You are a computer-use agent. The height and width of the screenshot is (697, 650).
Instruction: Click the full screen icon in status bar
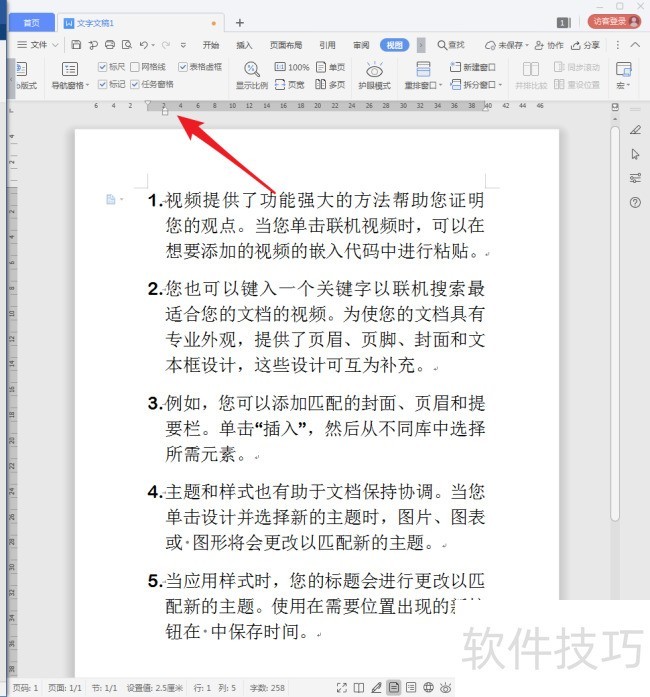(341, 688)
